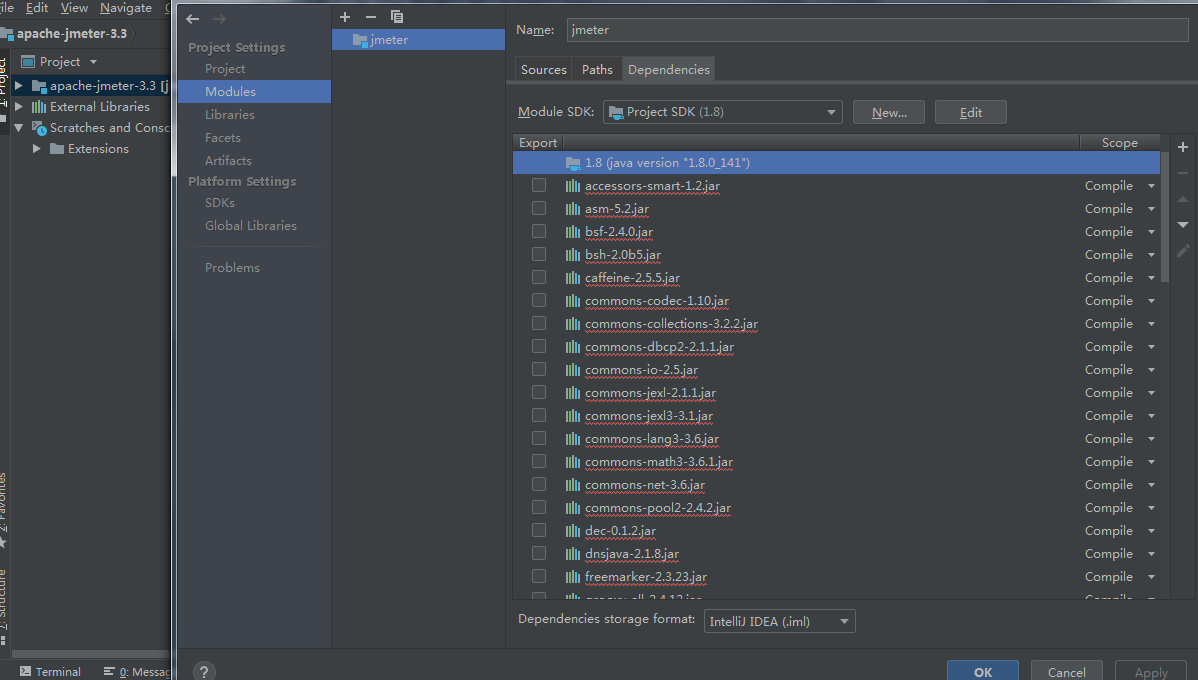
Task: Click the External Libraries icon in Project tree
Action: 39,107
